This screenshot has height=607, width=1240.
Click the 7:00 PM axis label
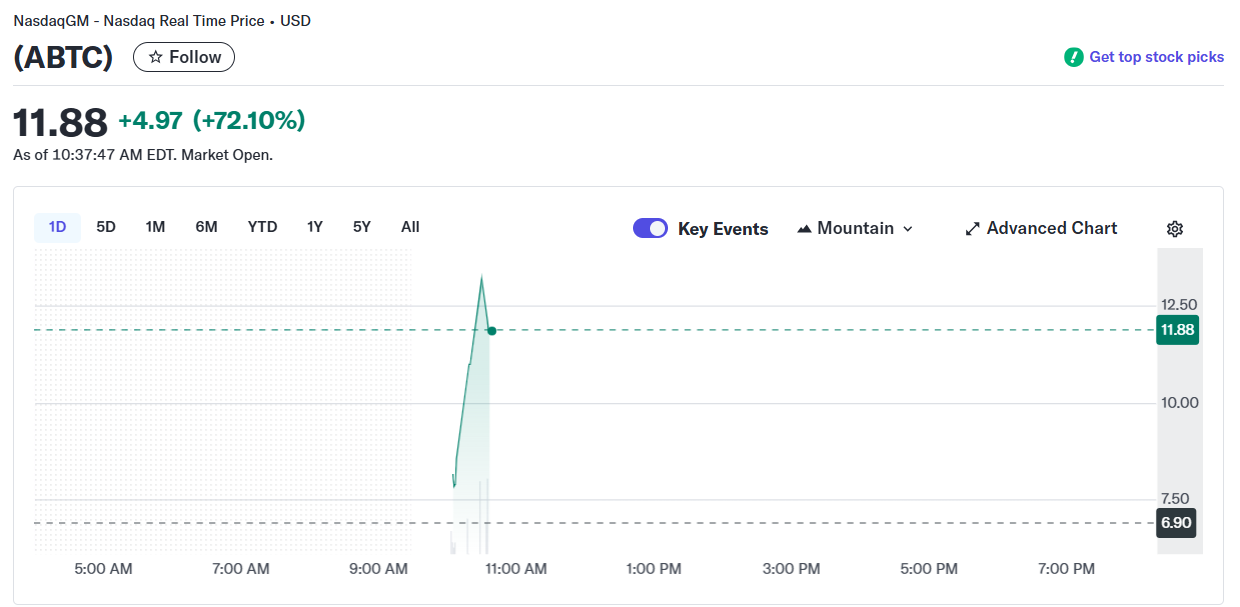tap(1066, 569)
